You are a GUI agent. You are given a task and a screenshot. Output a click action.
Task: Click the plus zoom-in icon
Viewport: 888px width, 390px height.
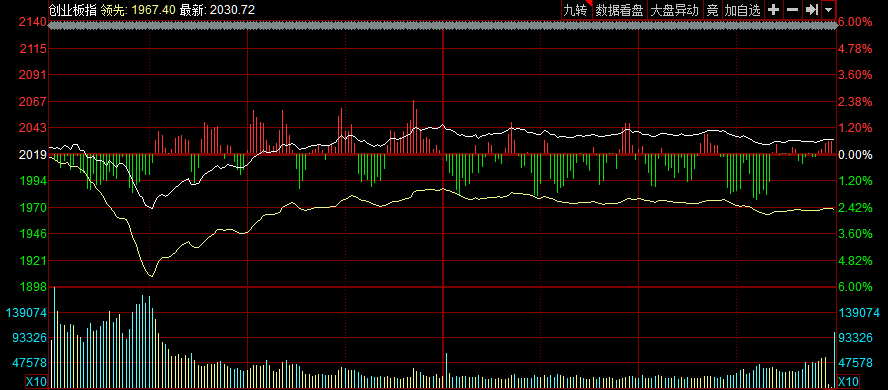[x=773, y=10]
